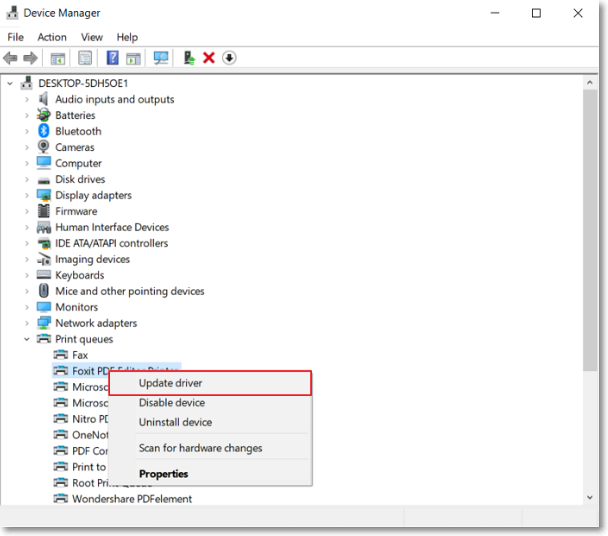Open the File menu
This screenshot has height=536, width=608.
16,37
